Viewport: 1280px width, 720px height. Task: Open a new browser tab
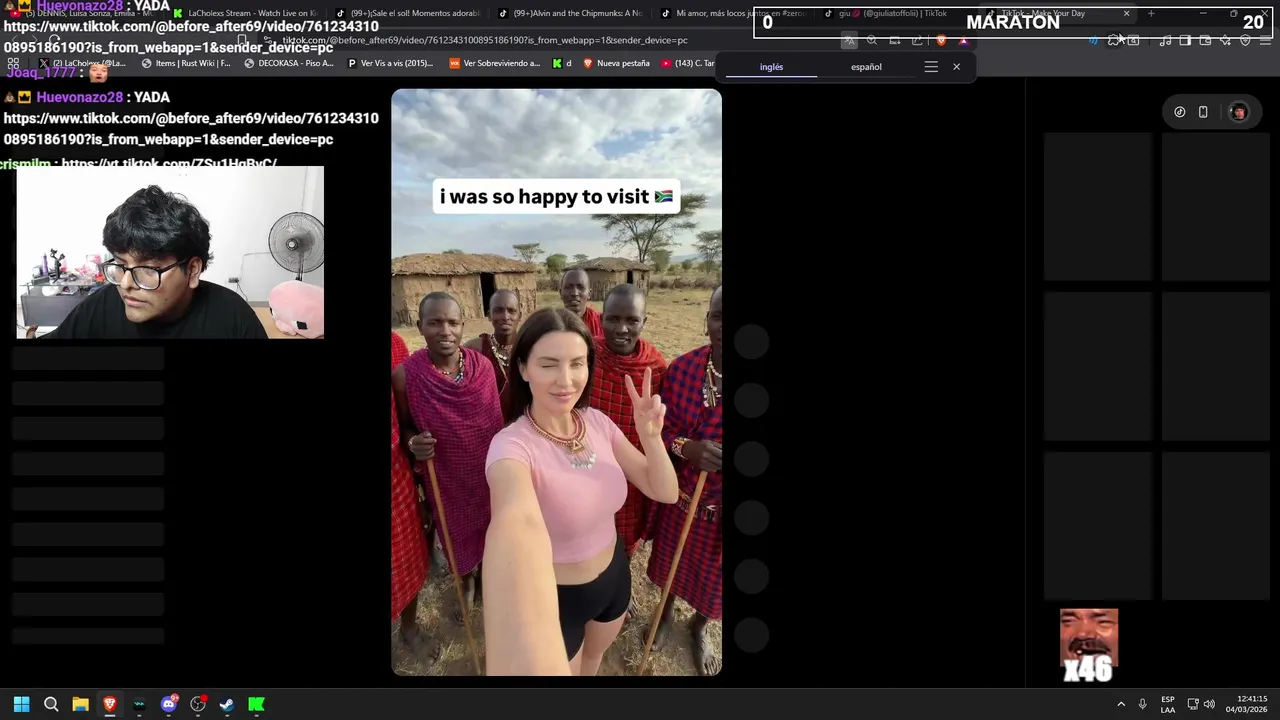1151,14
